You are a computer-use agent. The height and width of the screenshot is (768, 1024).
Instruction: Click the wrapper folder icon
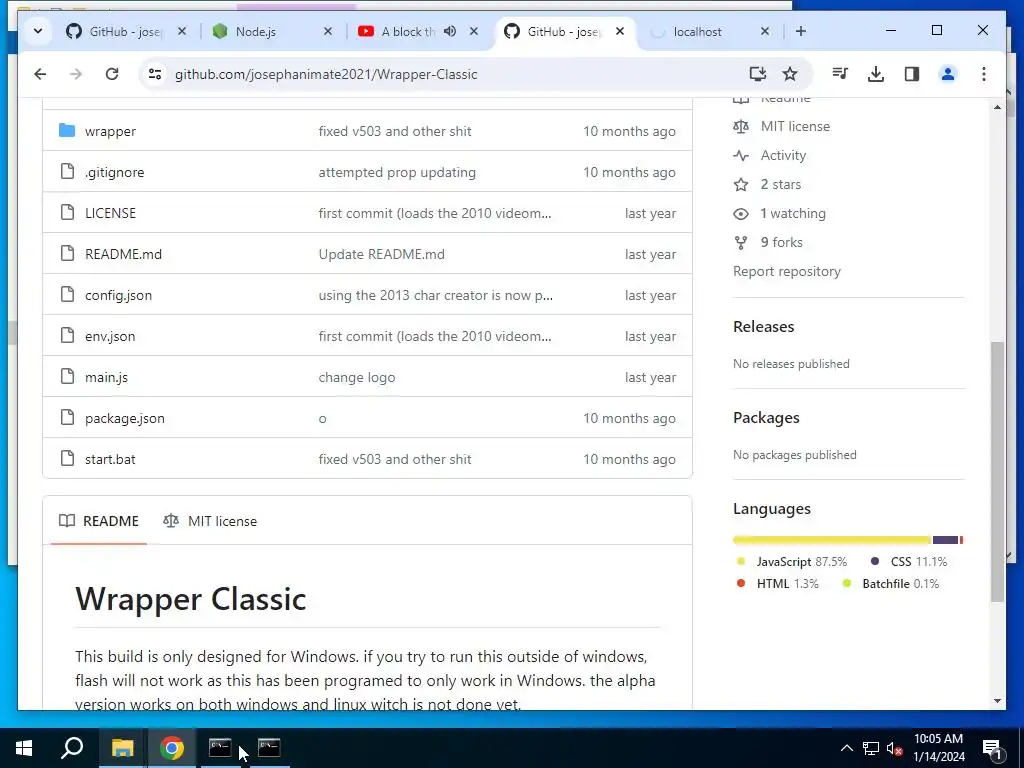pyautogui.click(x=67, y=131)
